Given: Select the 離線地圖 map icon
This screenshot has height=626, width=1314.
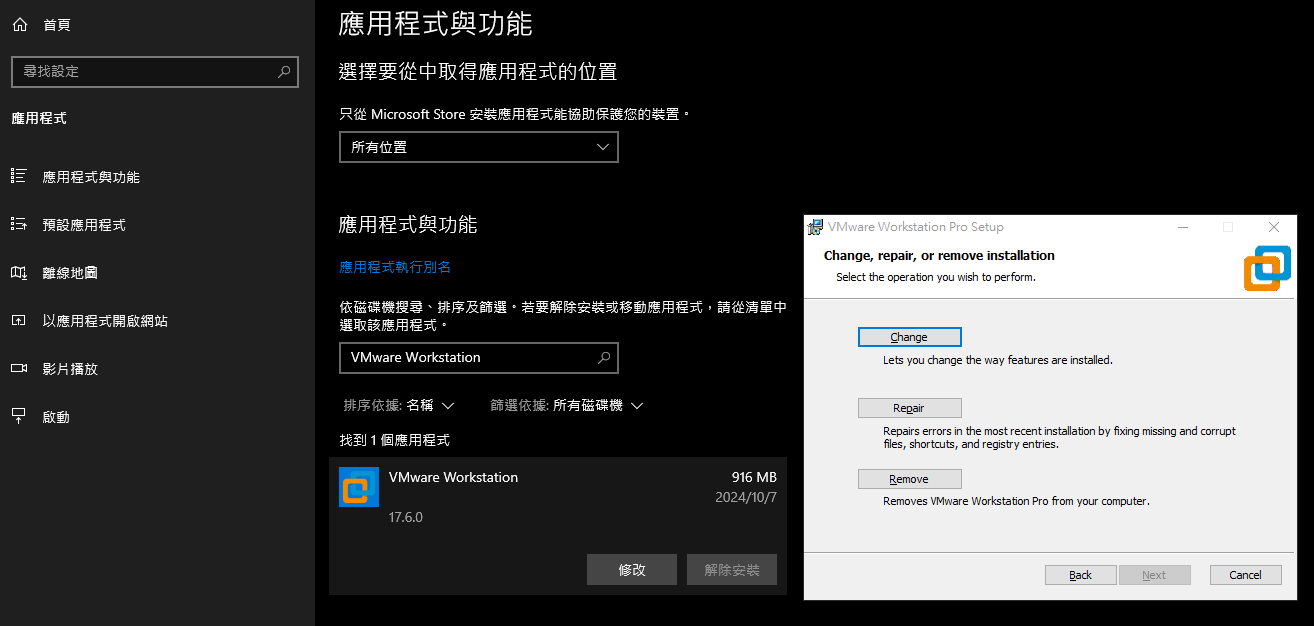Looking at the screenshot, I should [18, 273].
